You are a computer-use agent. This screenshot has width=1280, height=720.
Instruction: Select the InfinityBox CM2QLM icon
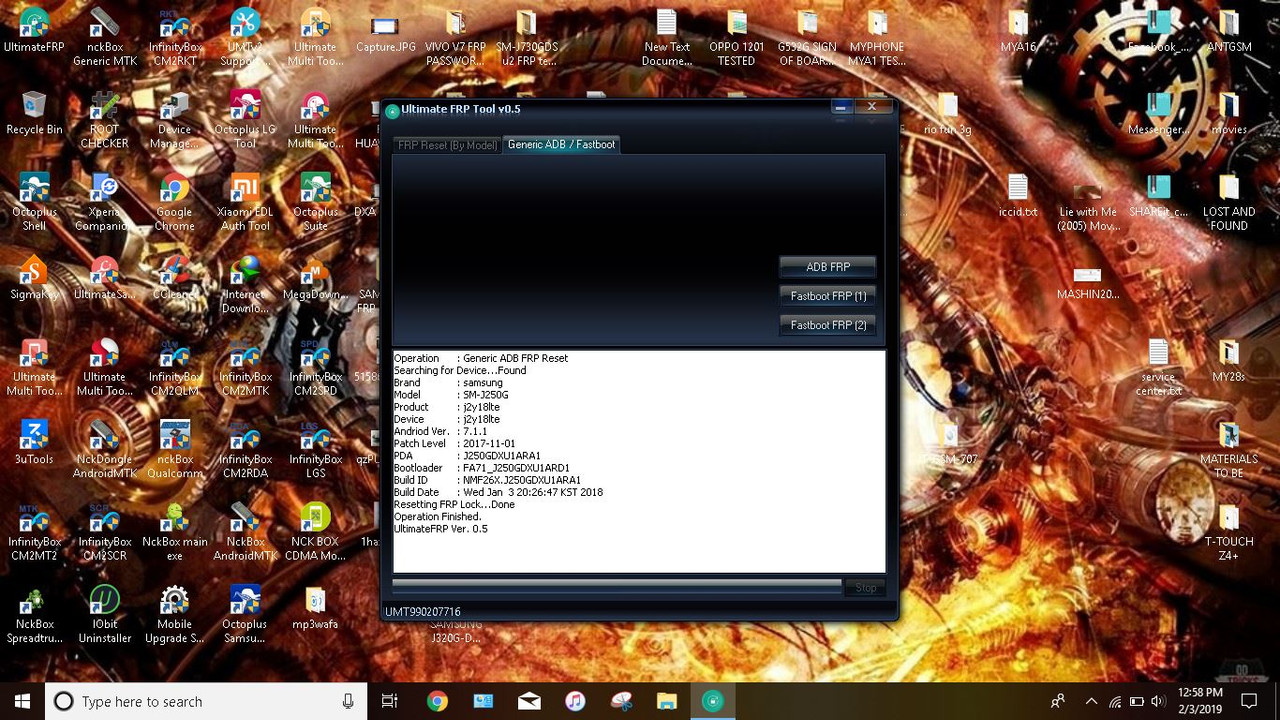(175, 367)
